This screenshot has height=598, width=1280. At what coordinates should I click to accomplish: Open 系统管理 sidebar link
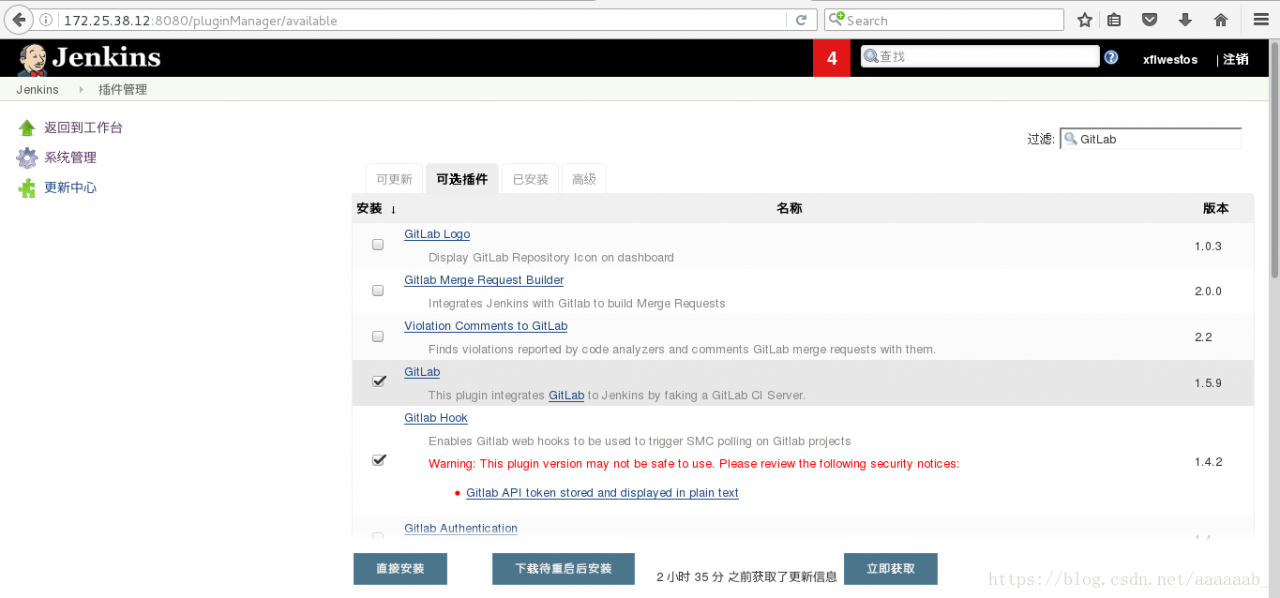pos(70,158)
